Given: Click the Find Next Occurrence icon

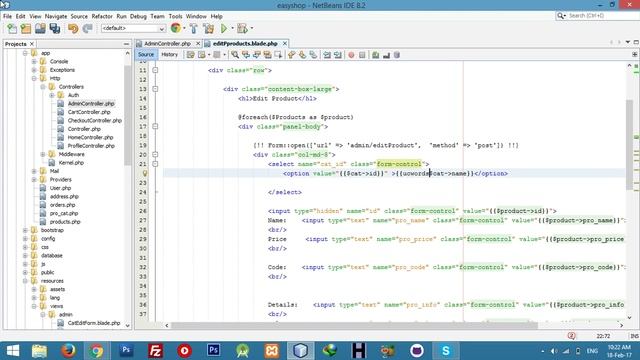Looking at the screenshot, I should [x=257, y=55].
